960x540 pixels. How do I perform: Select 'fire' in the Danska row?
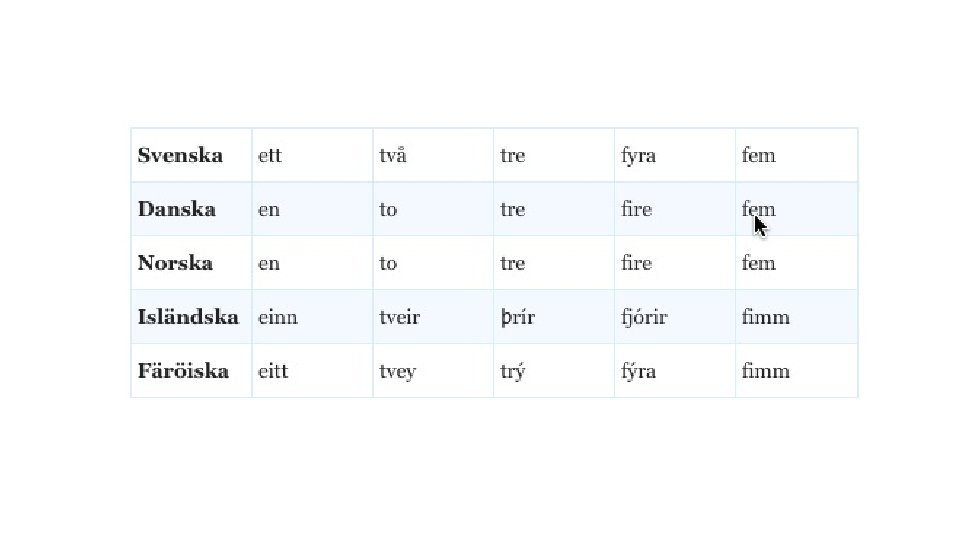pos(636,209)
